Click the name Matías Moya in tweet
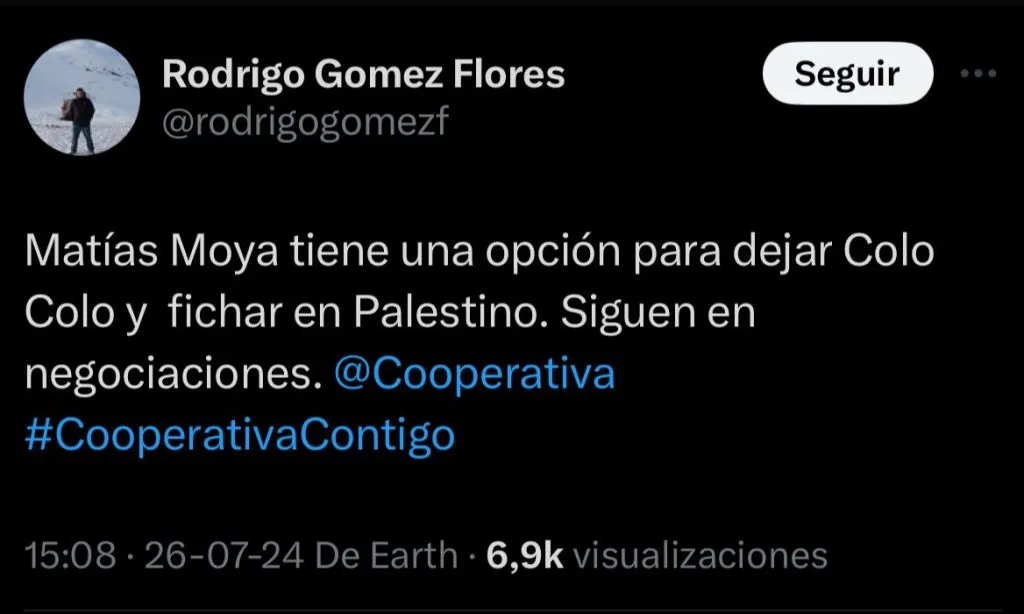 [x=152, y=251]
